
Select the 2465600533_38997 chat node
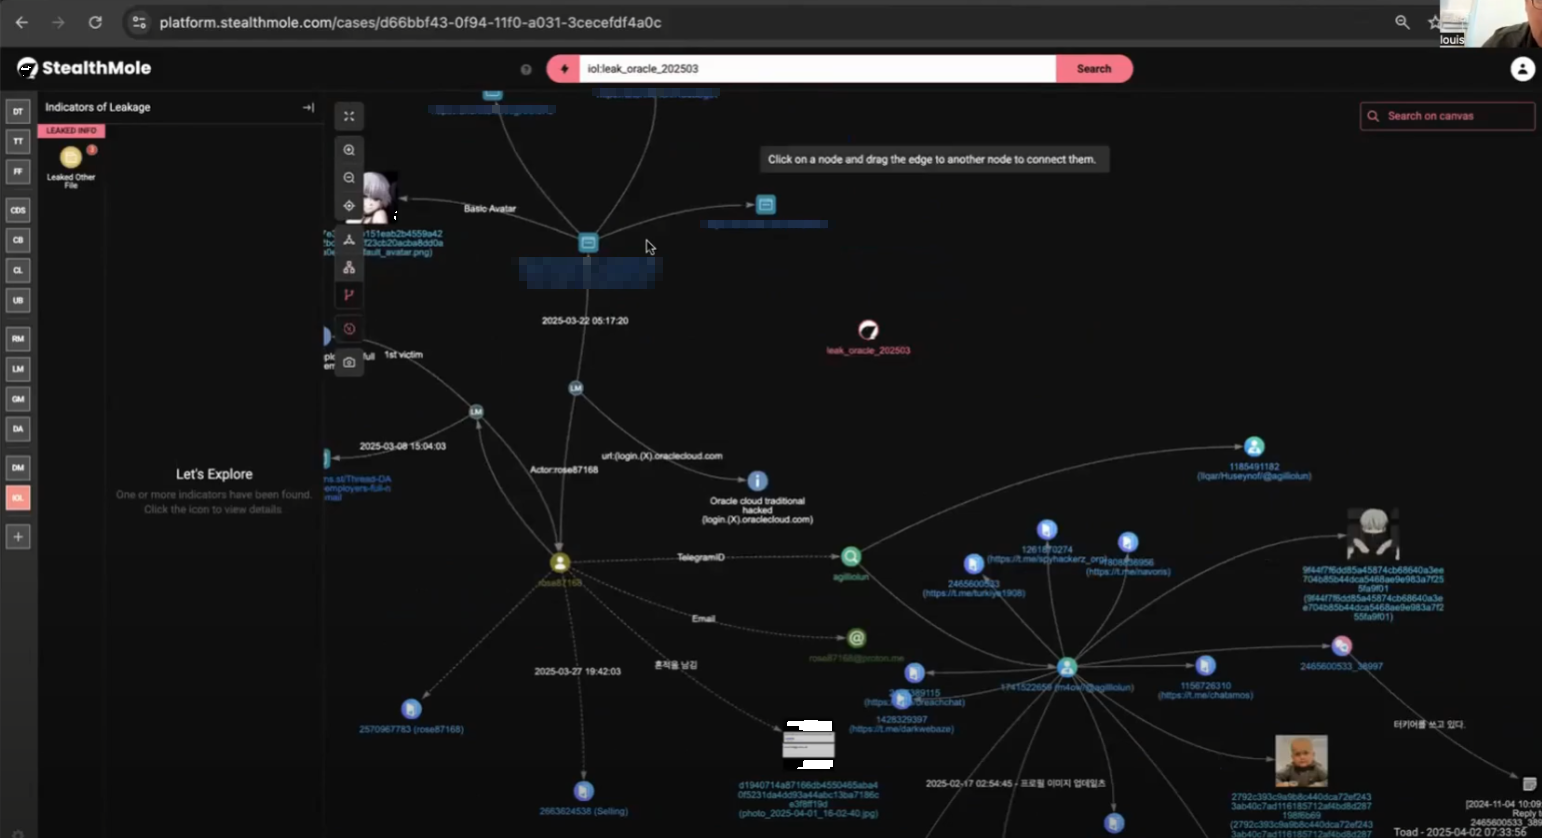point(1342,646)
